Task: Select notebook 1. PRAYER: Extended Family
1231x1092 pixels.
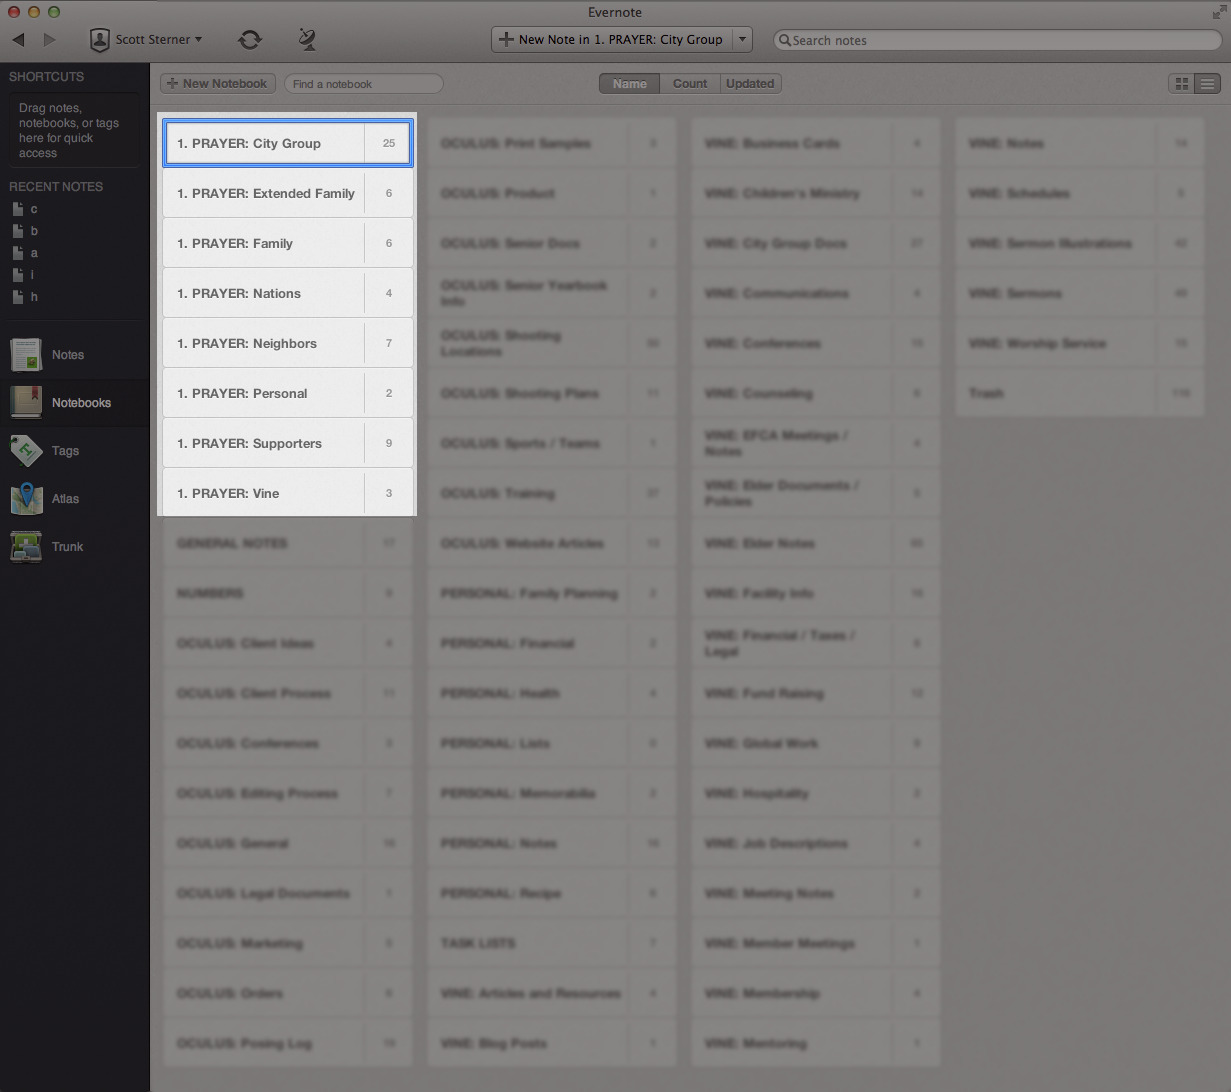Action: 288,193
